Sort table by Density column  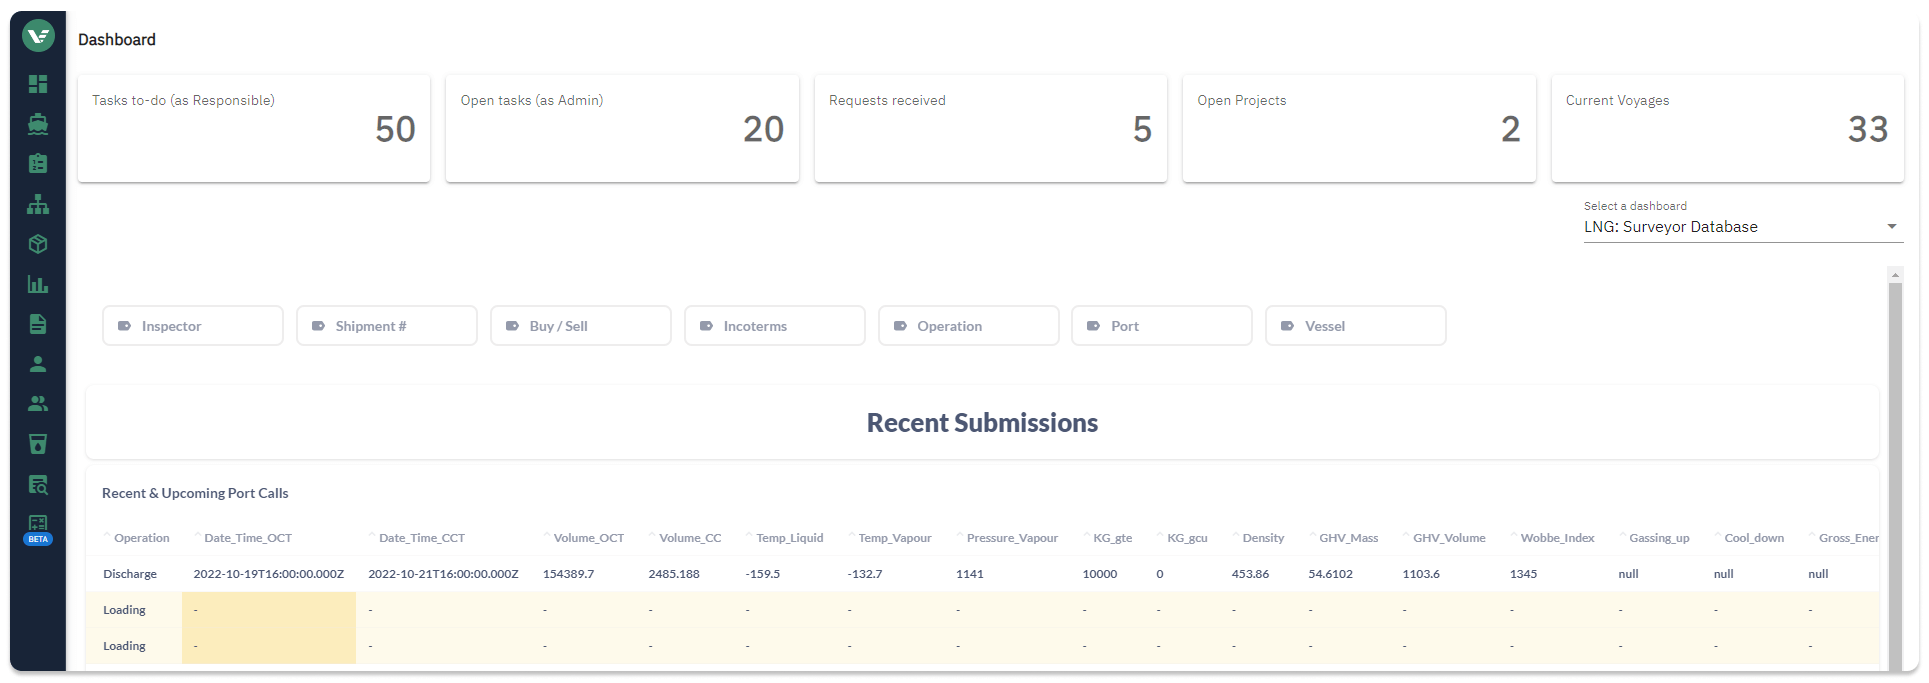point(1263,538)
